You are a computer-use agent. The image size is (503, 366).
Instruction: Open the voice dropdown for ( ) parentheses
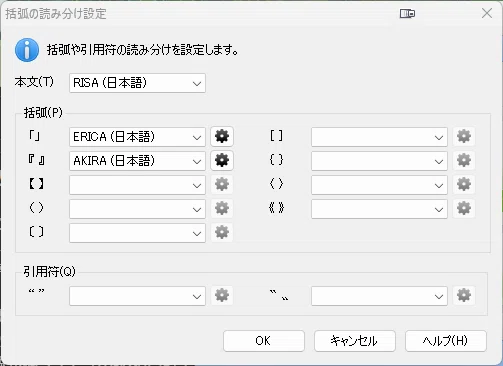pos(137,209)
